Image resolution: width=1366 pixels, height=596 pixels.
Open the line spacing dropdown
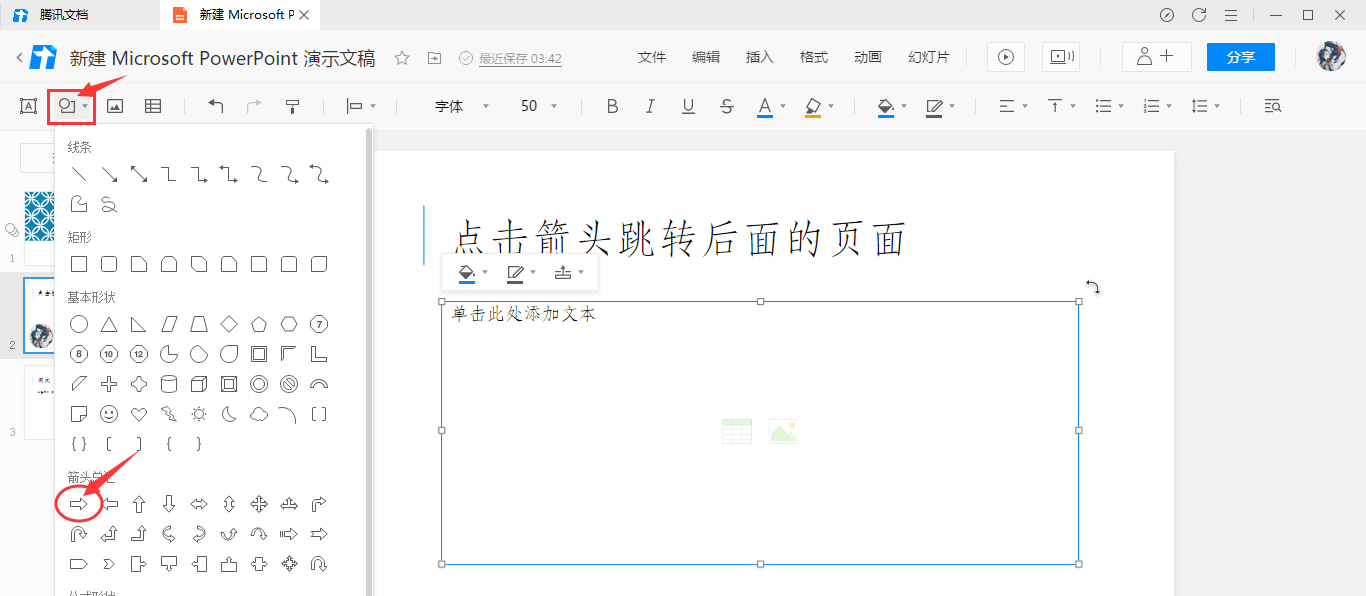(1205, 105)
